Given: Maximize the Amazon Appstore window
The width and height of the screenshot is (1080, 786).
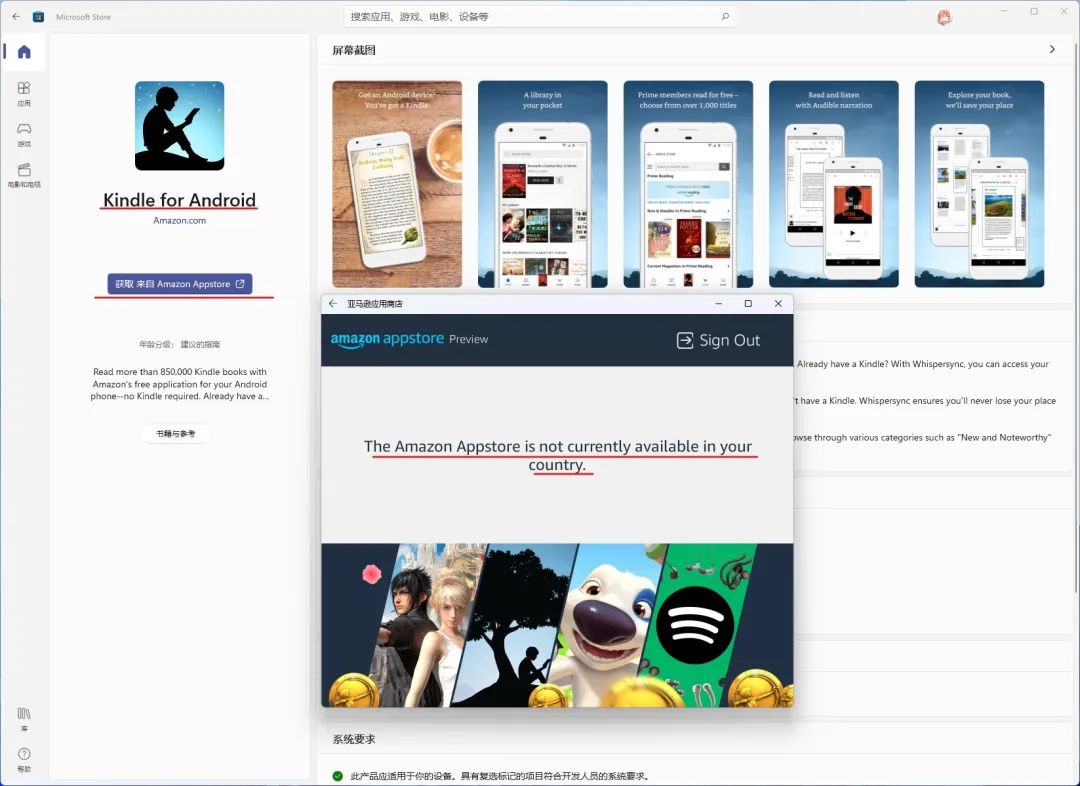Looking at the screenshot, I should pyautogui.click(x=748, y=303).
